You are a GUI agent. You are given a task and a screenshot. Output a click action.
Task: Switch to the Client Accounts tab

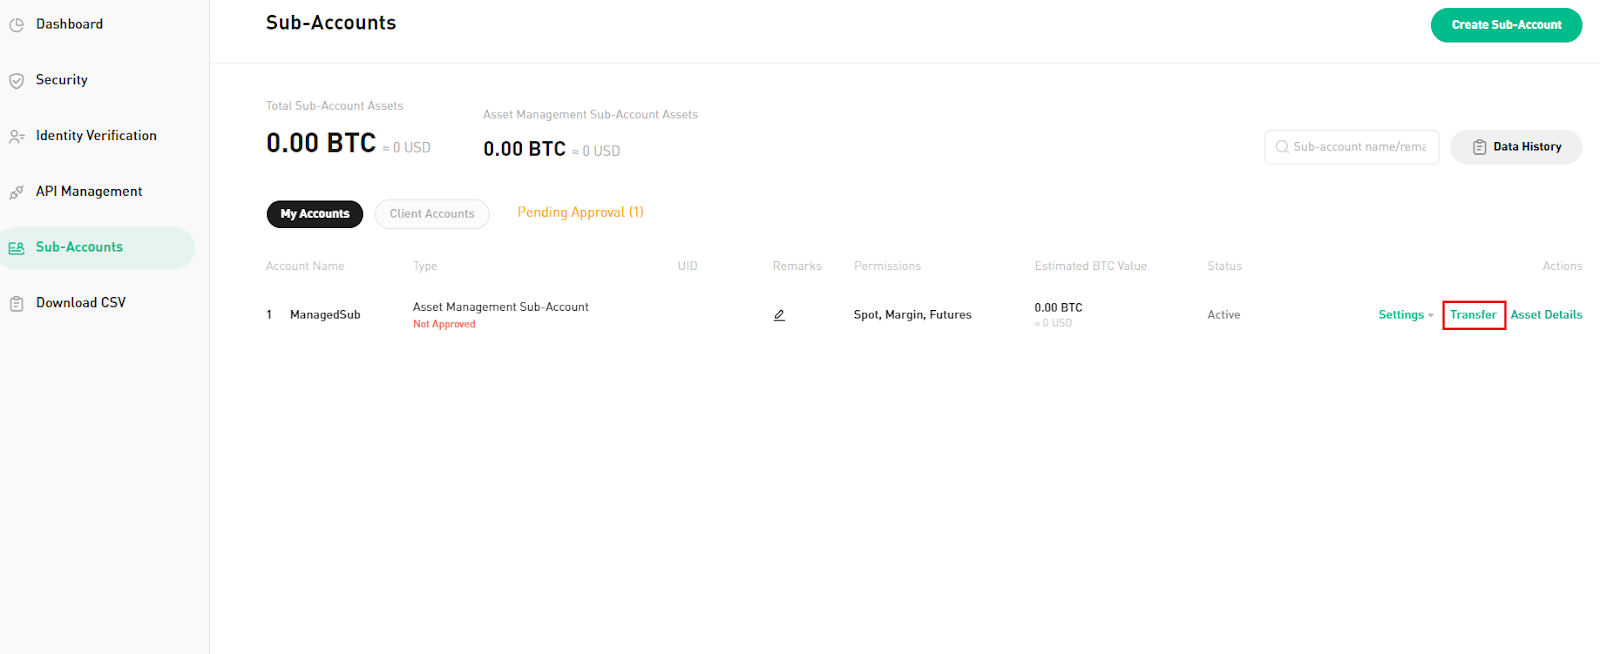click(432, 214)
